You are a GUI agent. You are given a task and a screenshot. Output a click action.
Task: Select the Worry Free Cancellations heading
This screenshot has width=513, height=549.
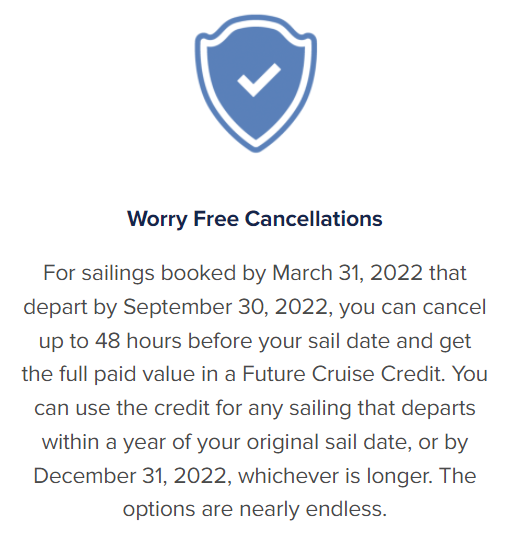[255, 219]
